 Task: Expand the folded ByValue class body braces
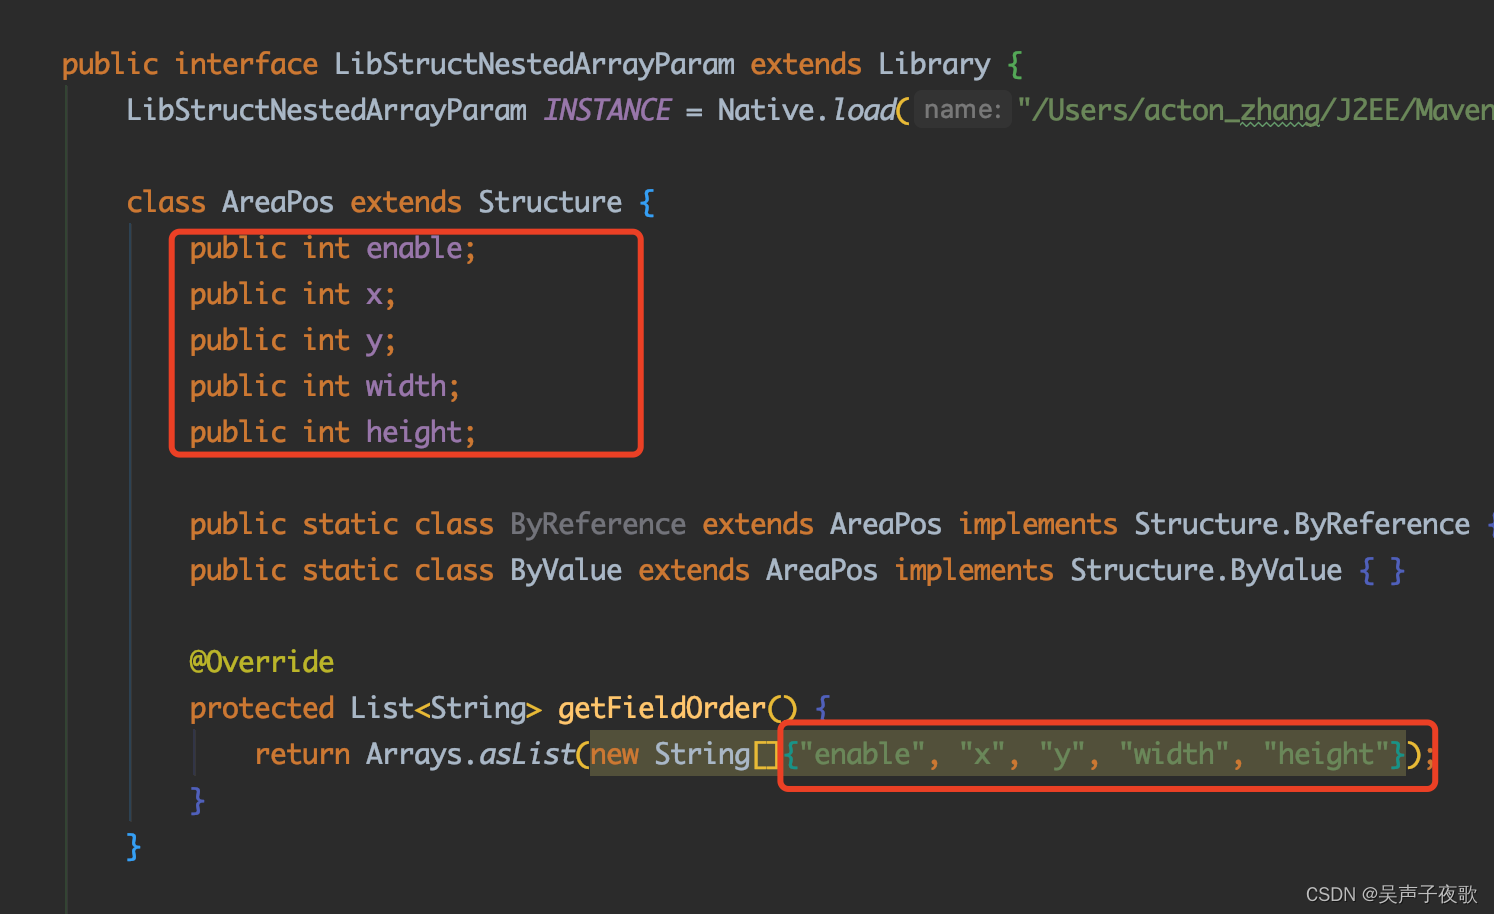[x=1382, y=570]
